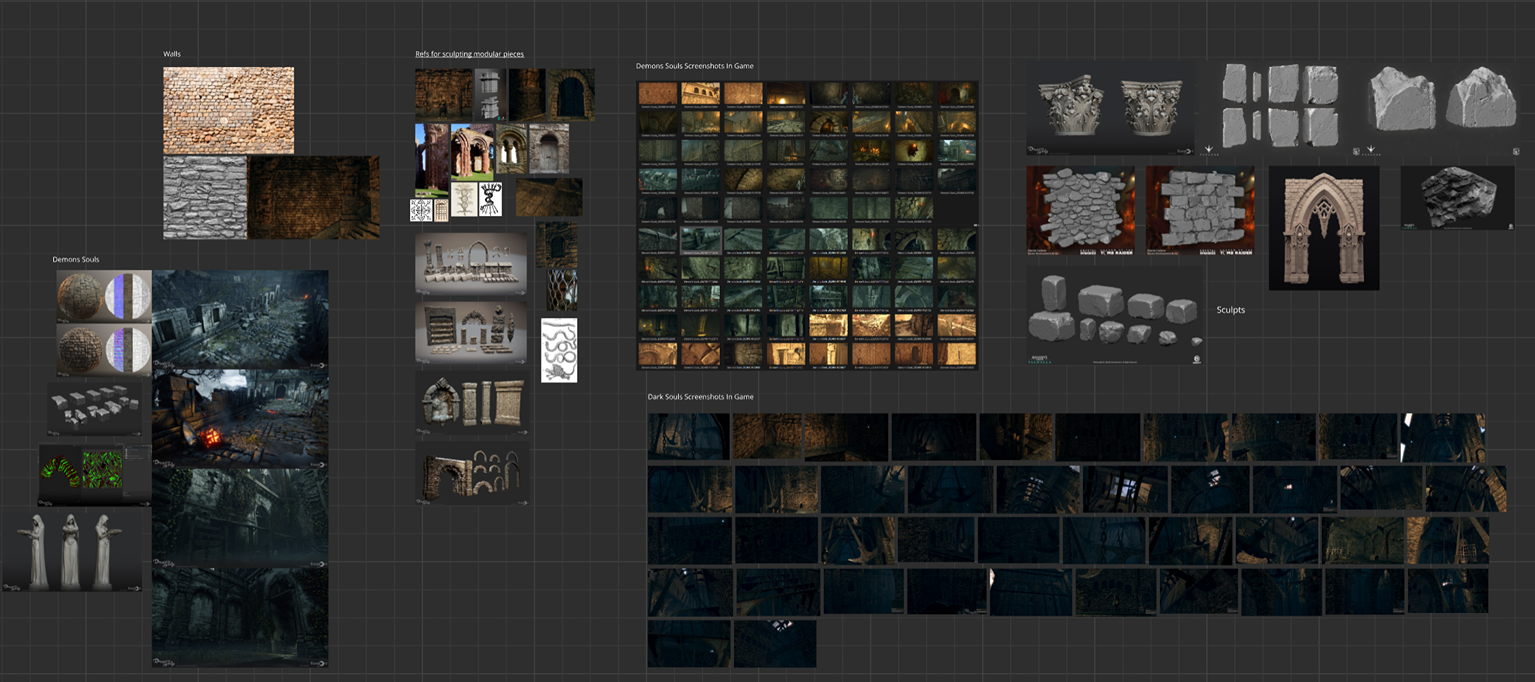Screen dimensions: 1535x682
Task: Click the Sculpts text label
Action: point(1230,310)
